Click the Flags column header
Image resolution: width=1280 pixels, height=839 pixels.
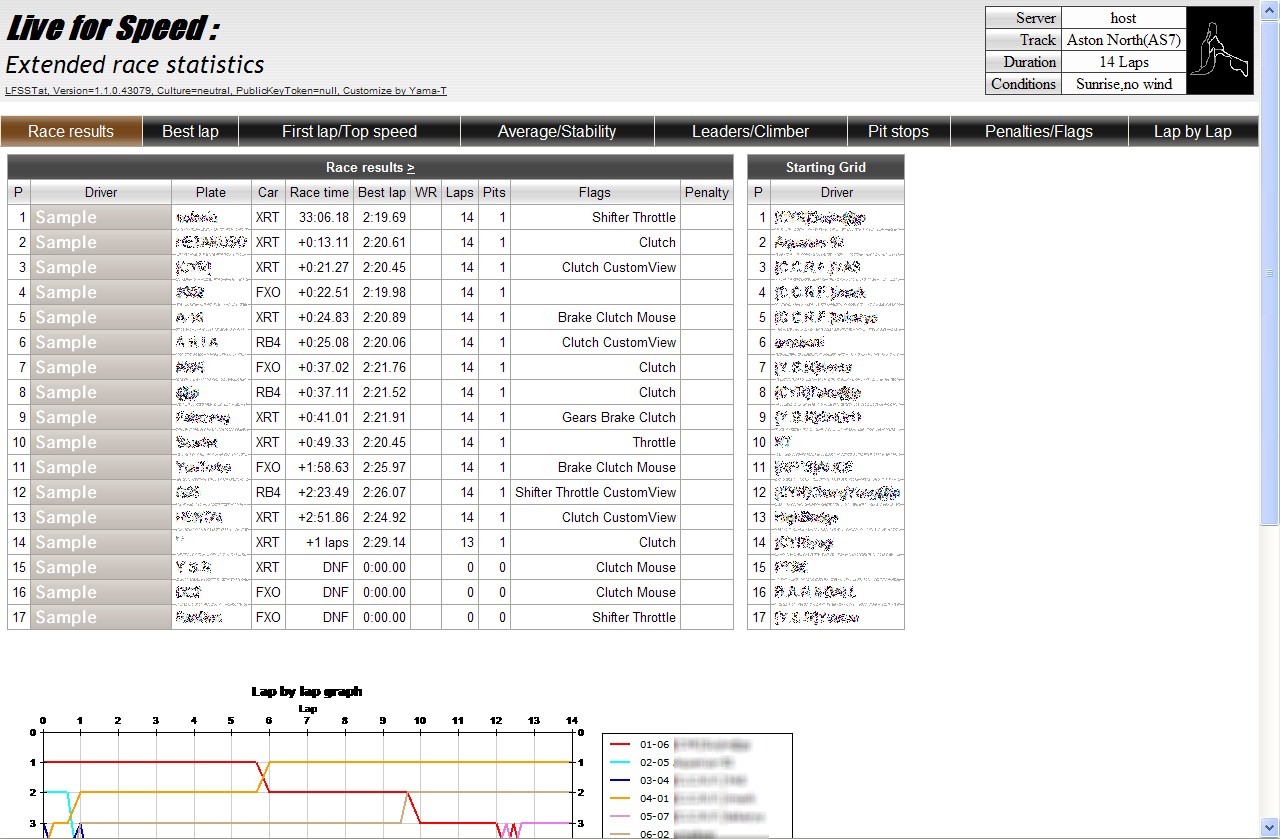tap(595, 192)
